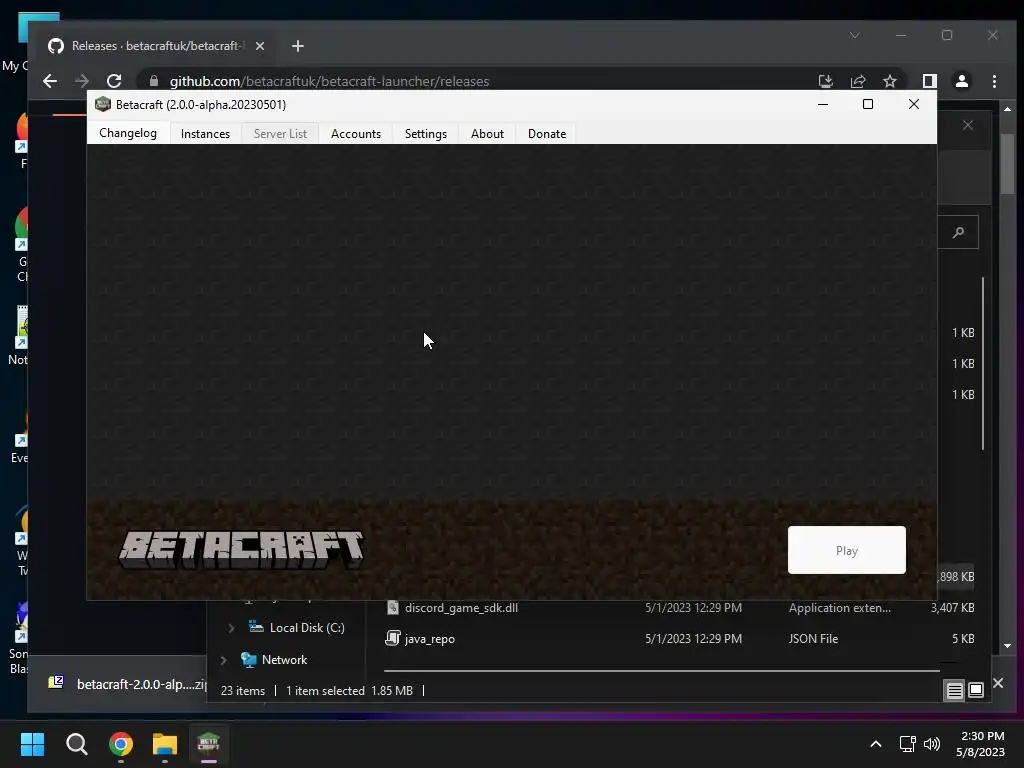
Task: Expand Local Disk (C:) in Explorer
Action: 231,628
